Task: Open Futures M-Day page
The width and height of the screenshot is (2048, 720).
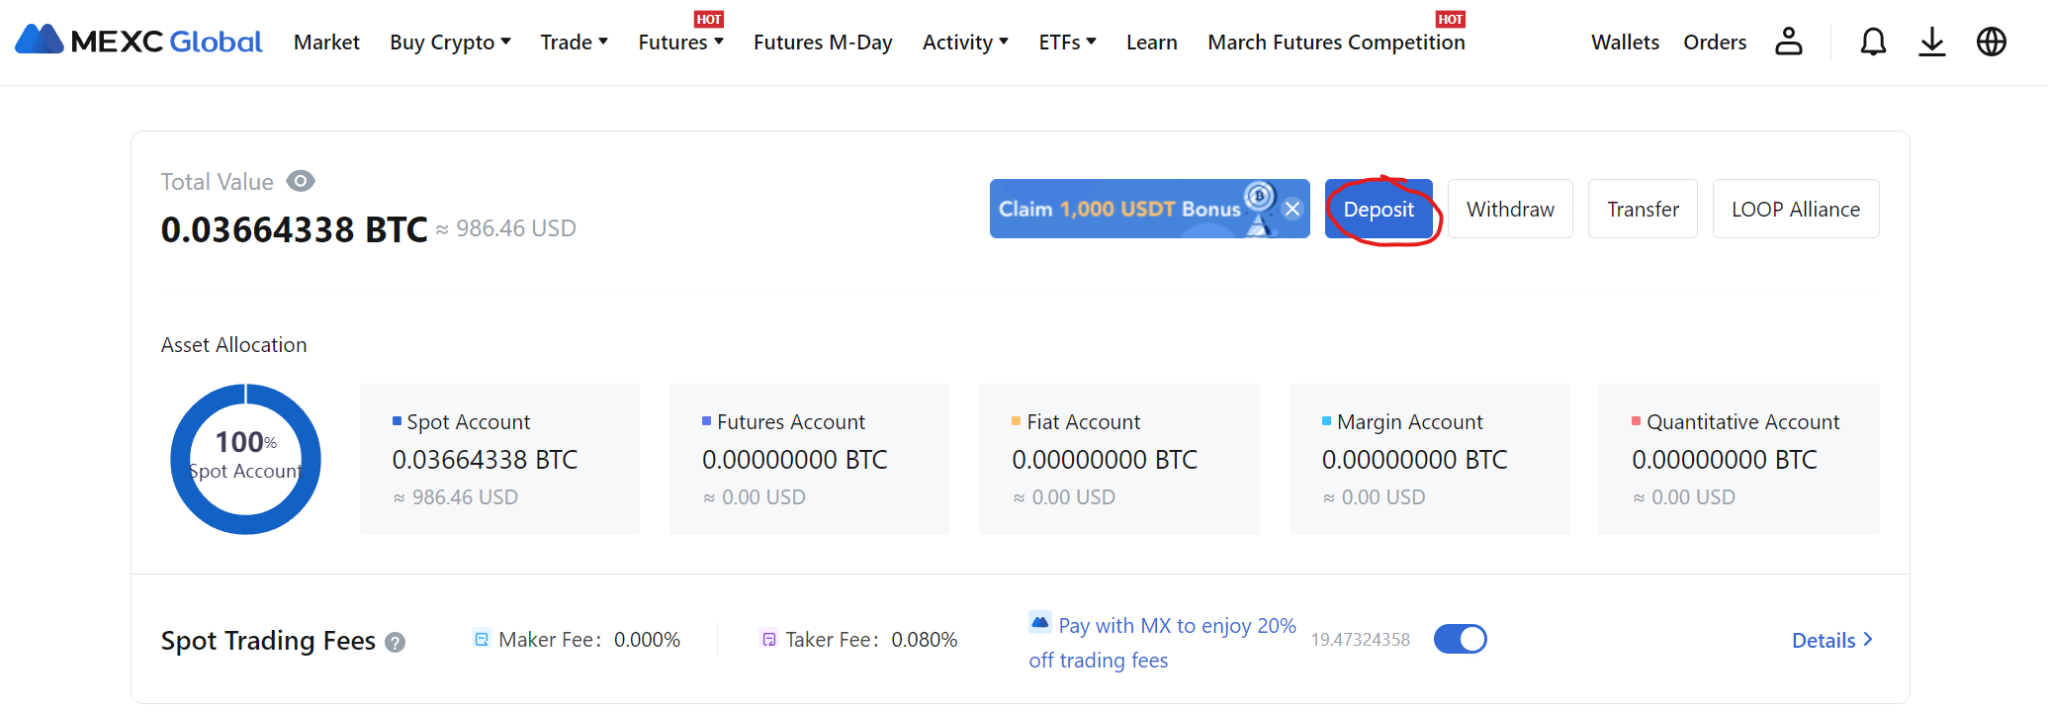Action: (x=822, y=42)
